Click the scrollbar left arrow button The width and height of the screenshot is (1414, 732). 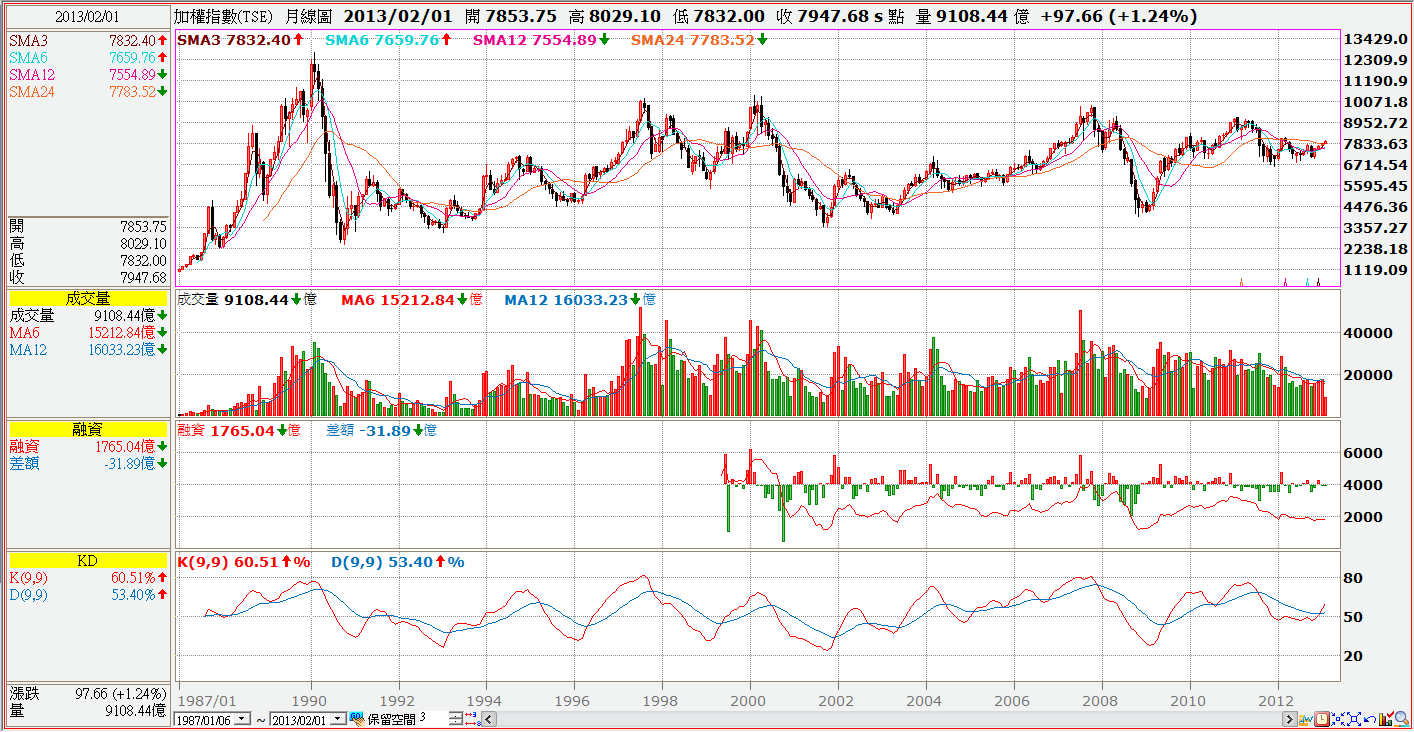[x=490, y=719]
